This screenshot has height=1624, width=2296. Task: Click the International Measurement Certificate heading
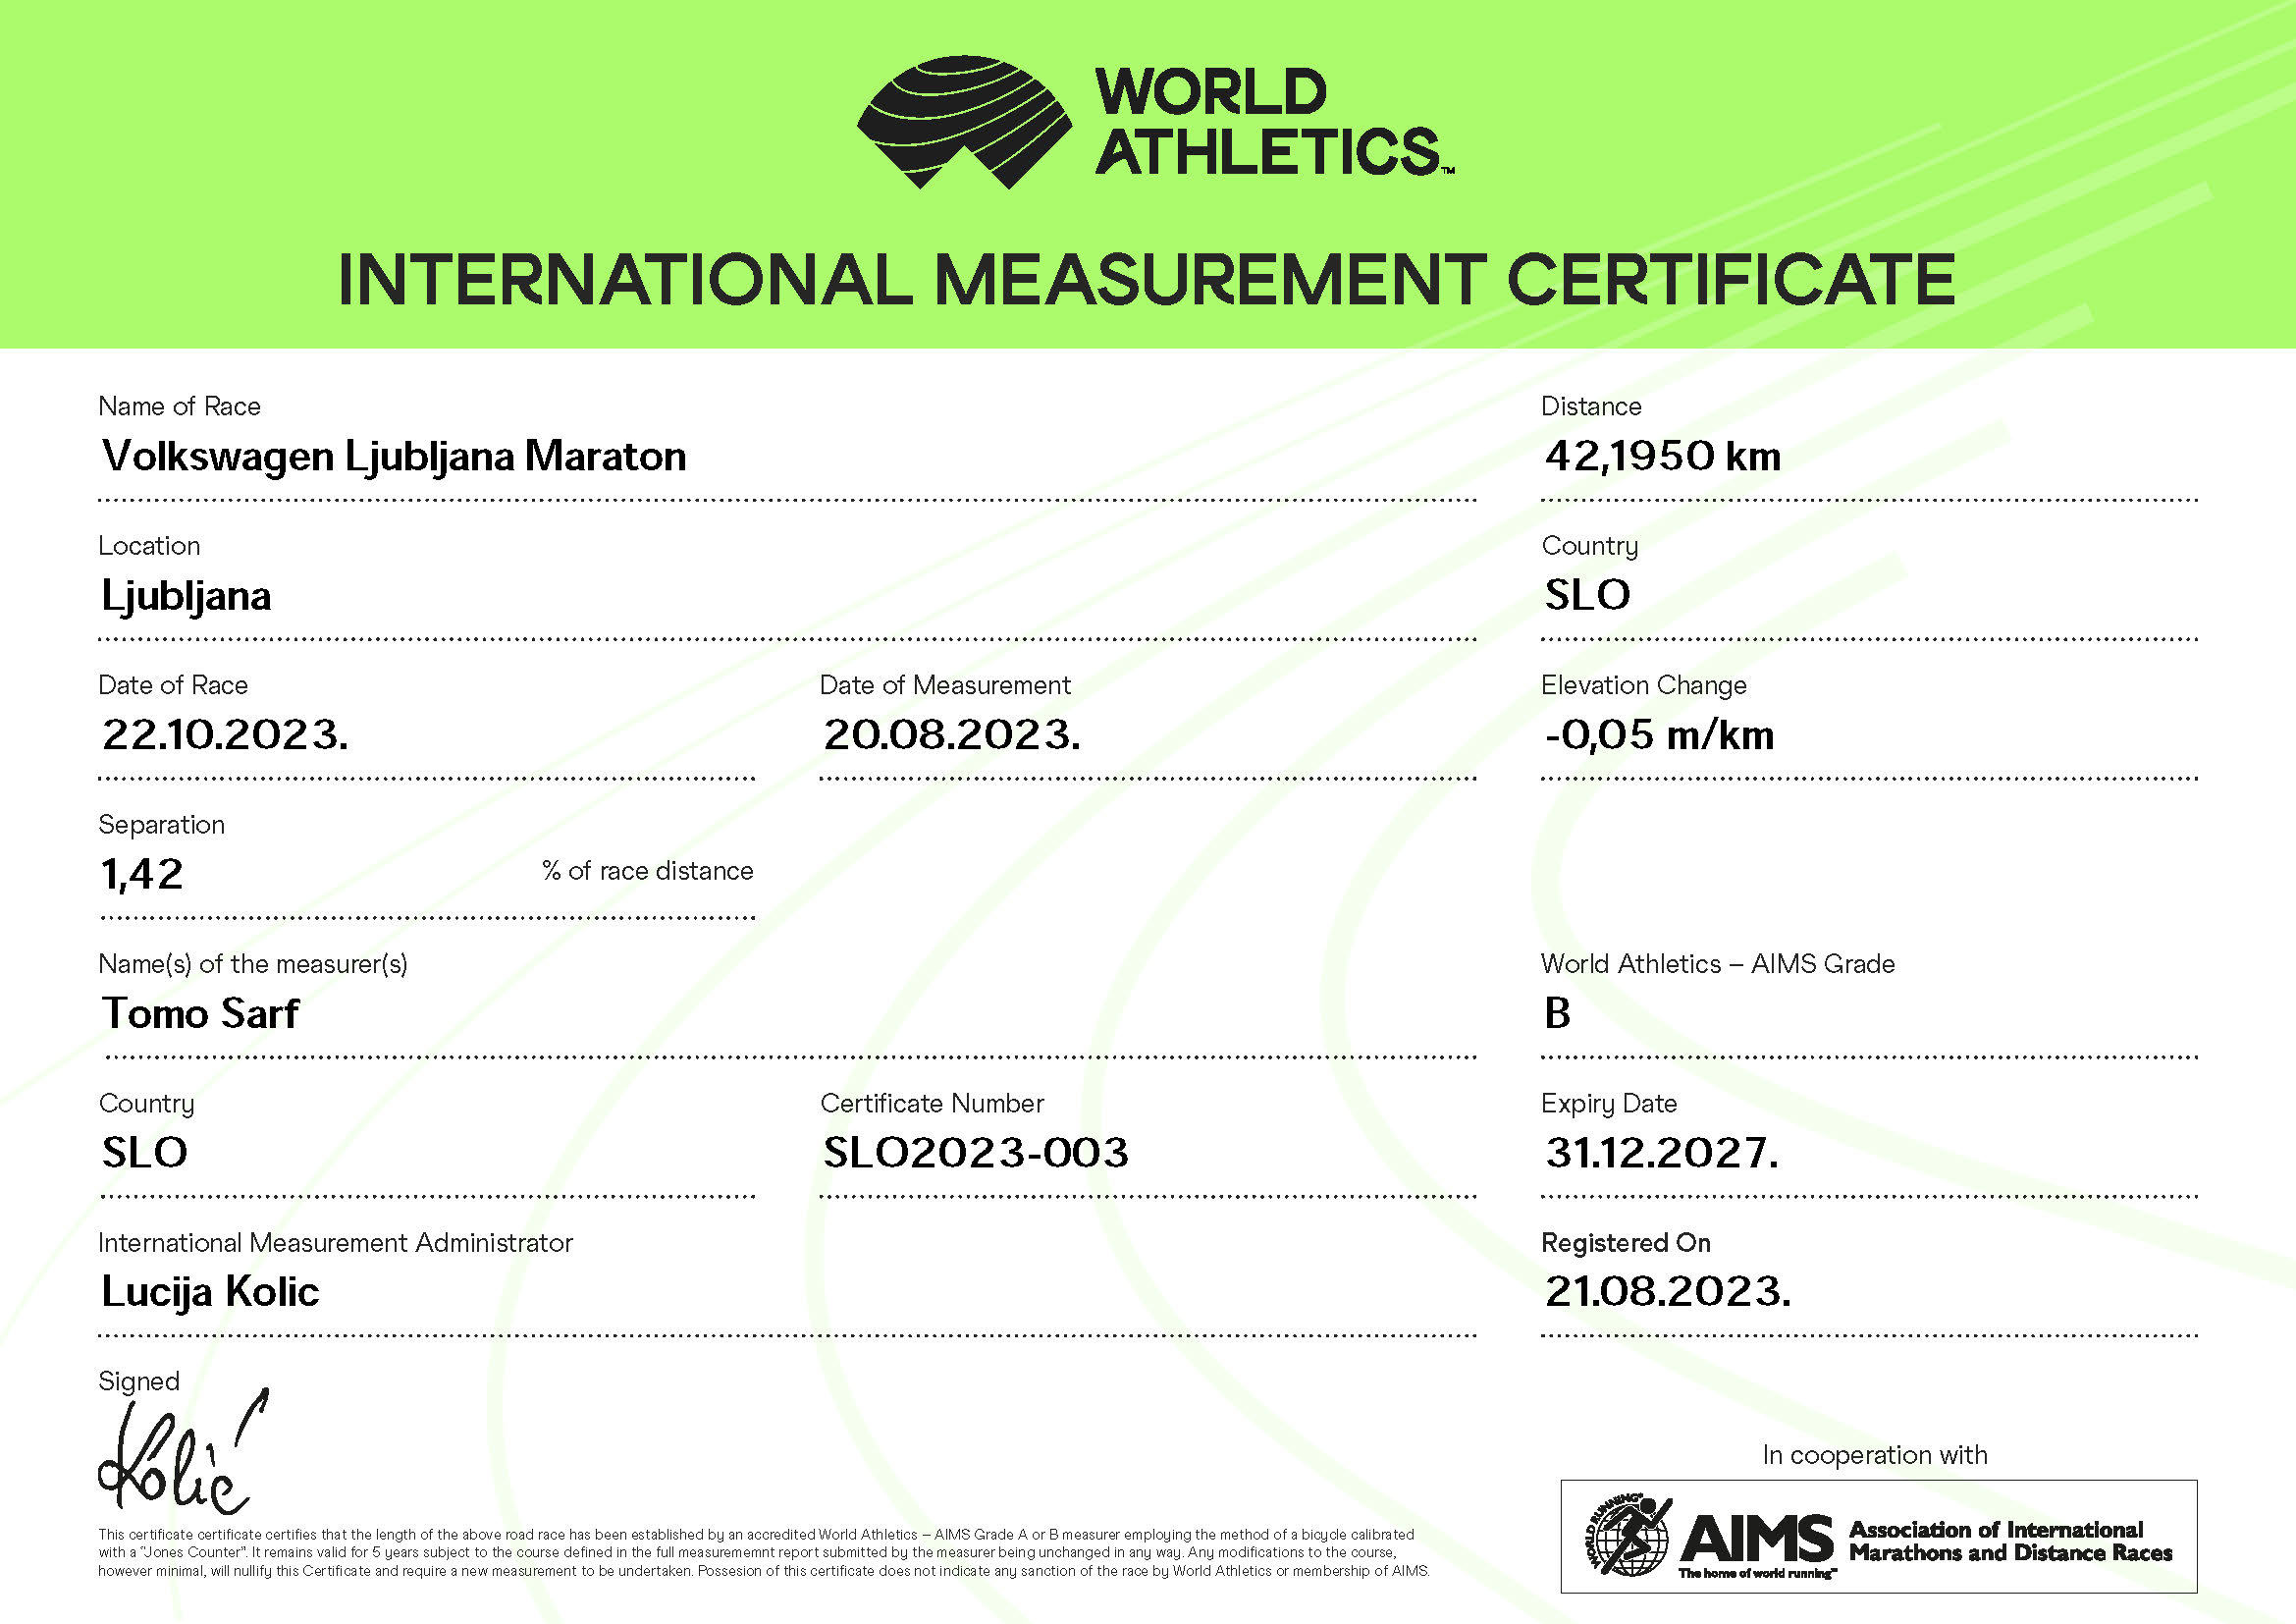pos(1146,279)
